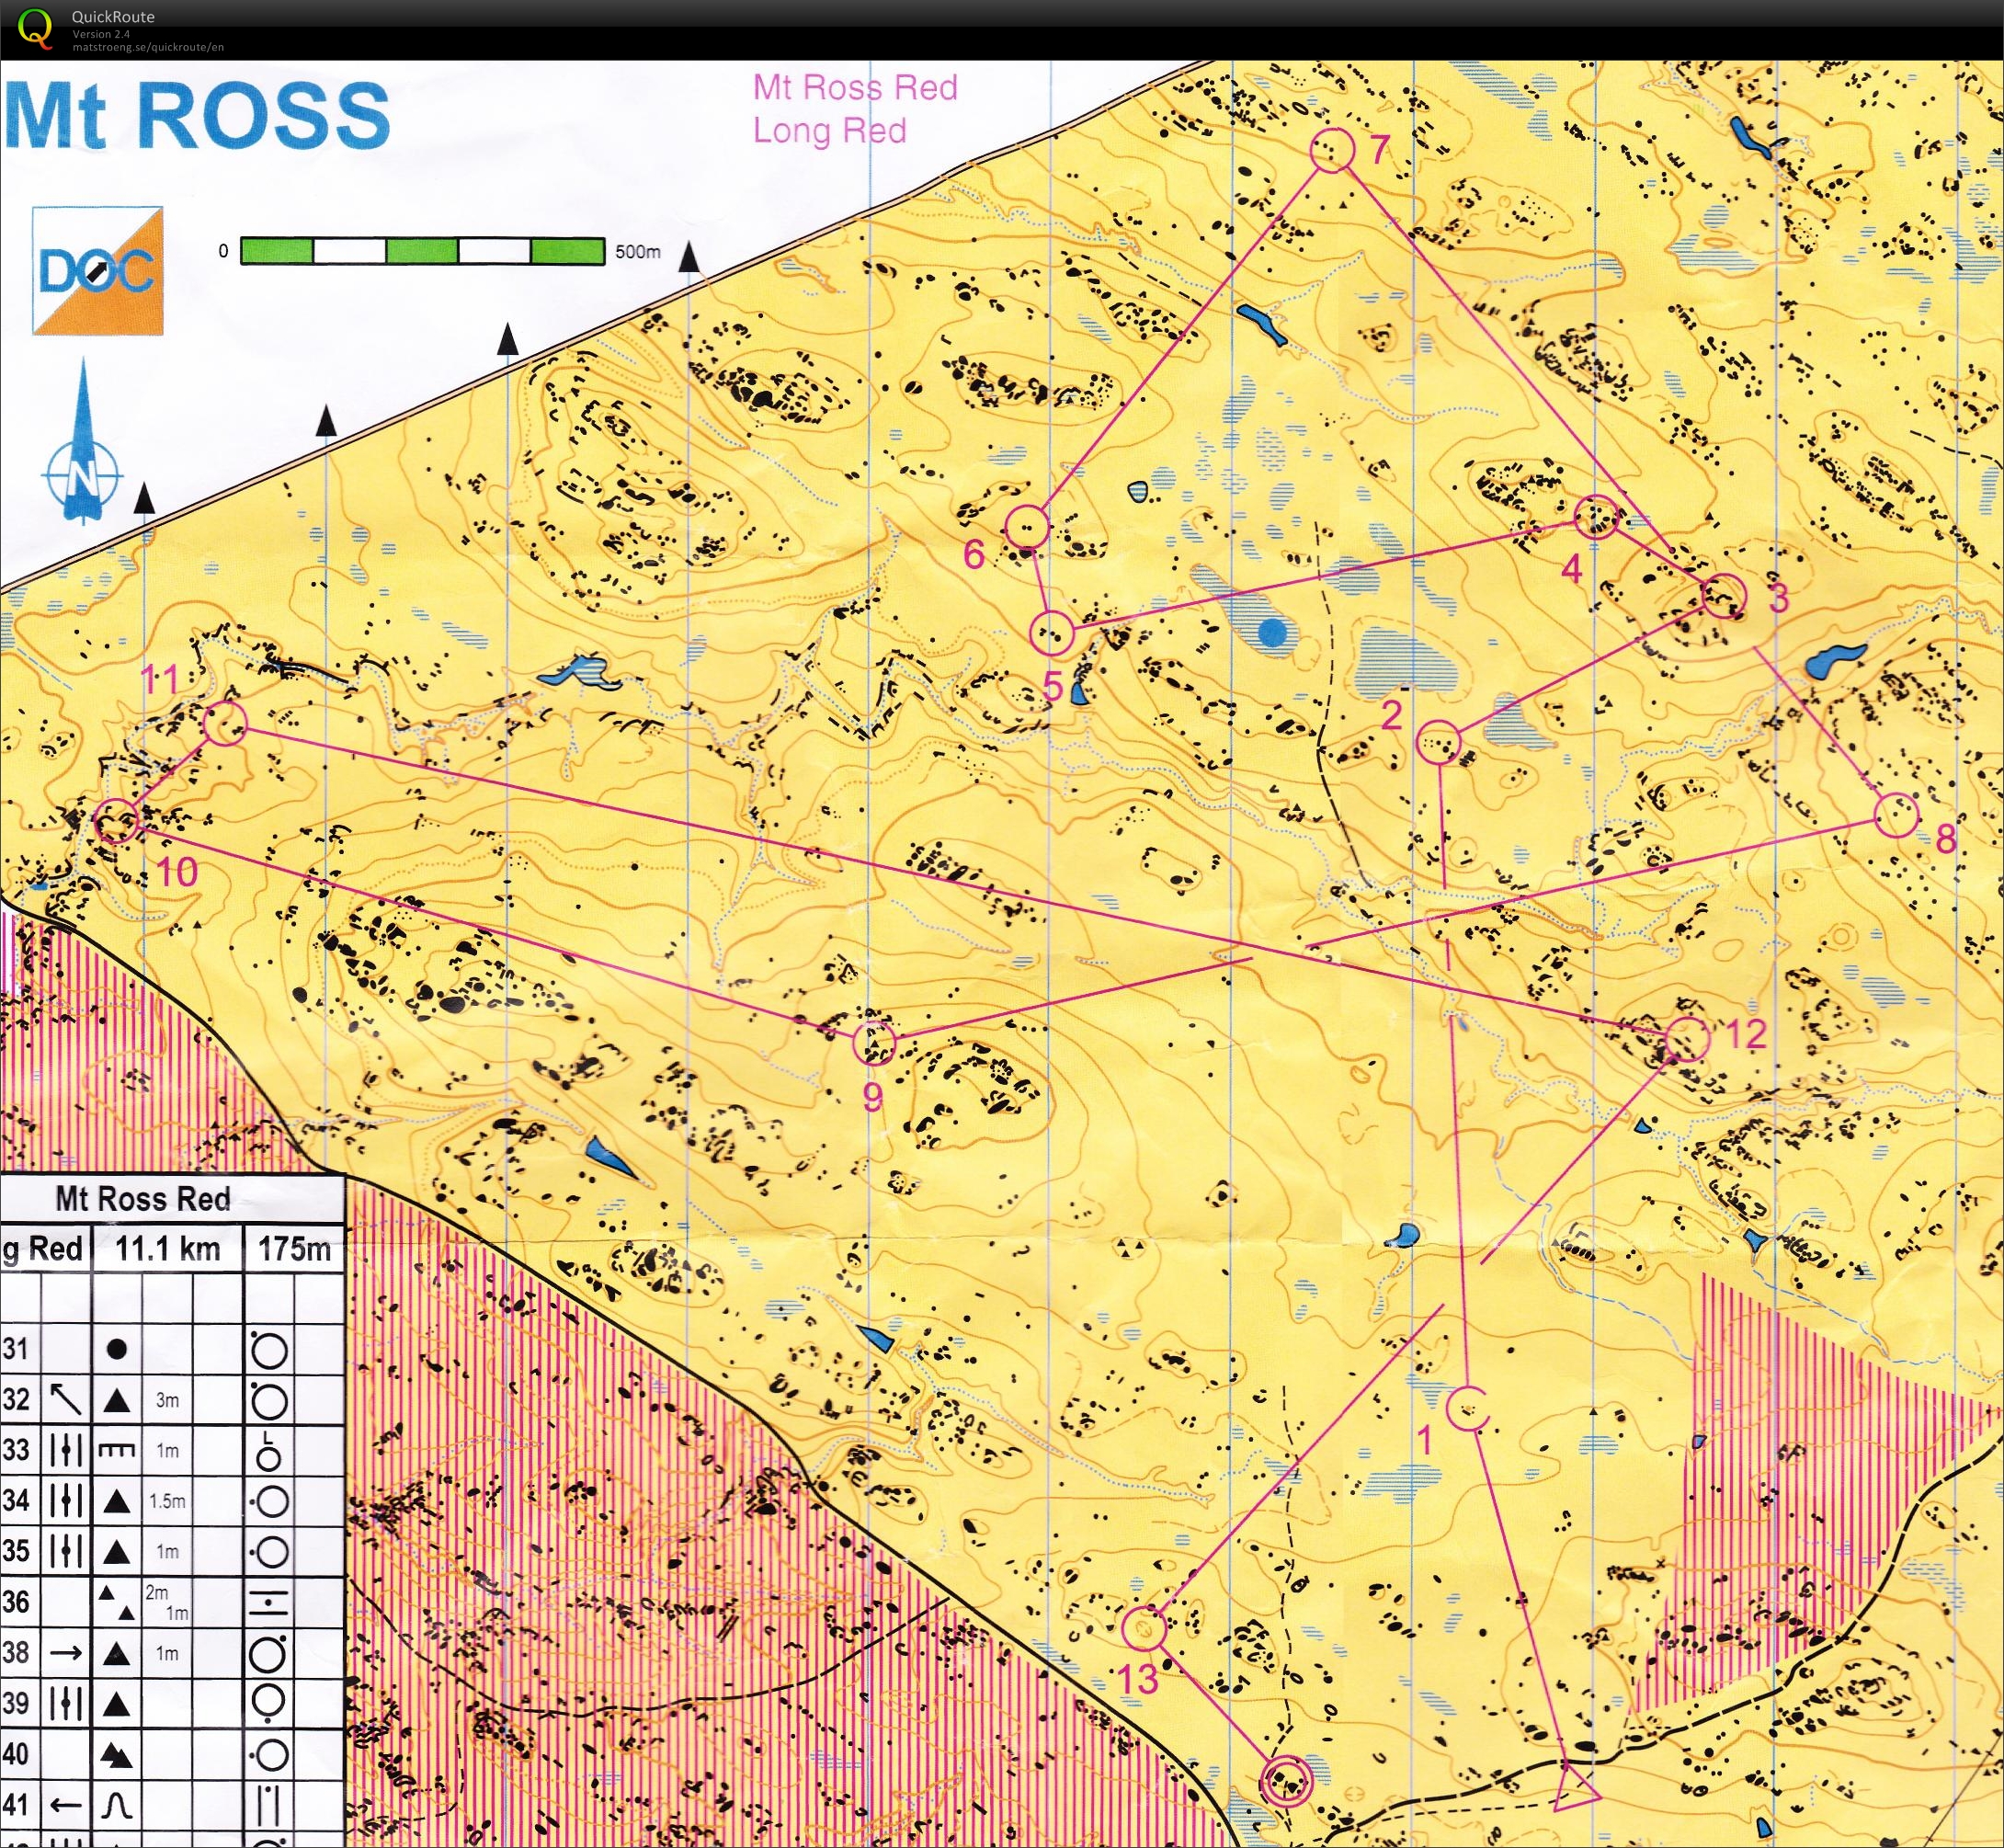Select control circle 11
The height and width of the screenshot is (1848, 2004).
[x=225, y=723]
